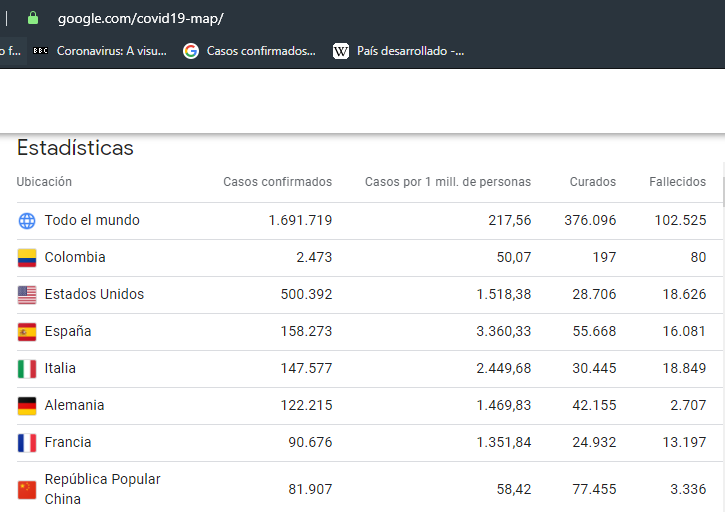Image resolution: width=725 pixels, height=512 pixels.
Task: Select the Colombia row label
Action: (x=75, y=257)
